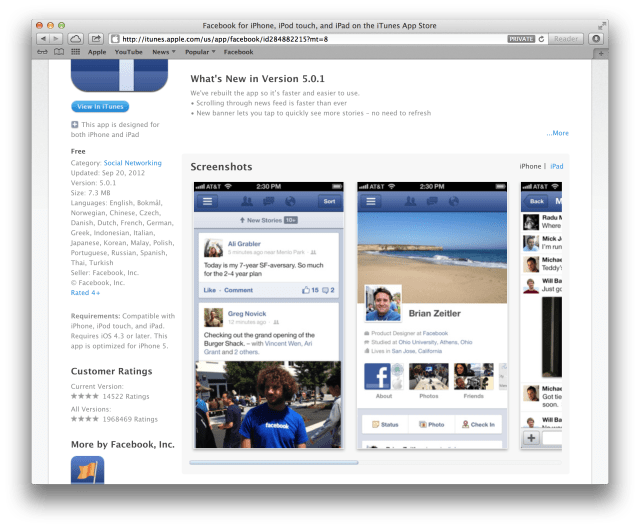Tap Ali Grabler name in screenshot
The image size is (640, 528).
[244, 244]
